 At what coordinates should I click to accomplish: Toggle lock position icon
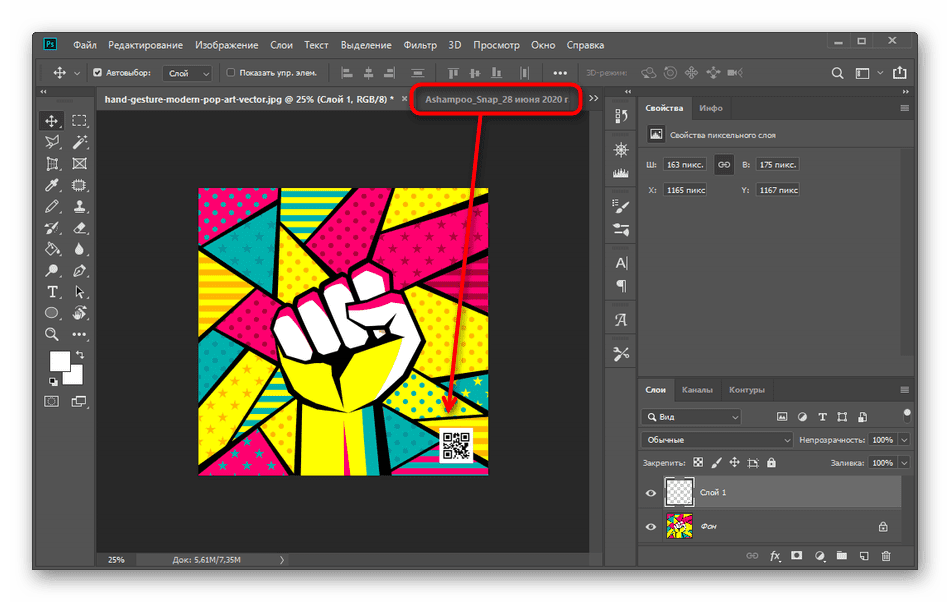[x=734, y=463]
